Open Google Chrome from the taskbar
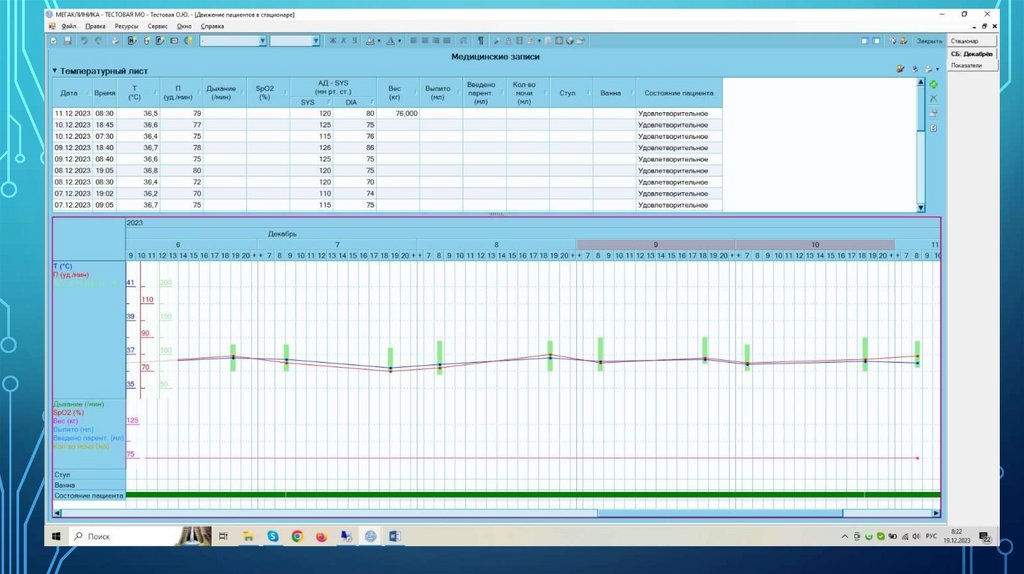 coord(297,537)
